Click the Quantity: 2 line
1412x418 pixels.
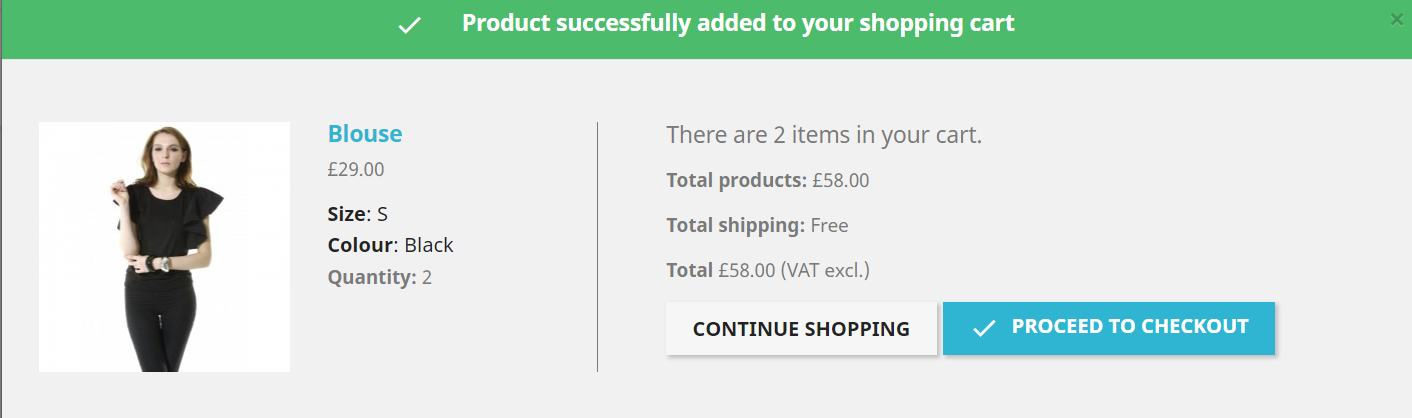coord(379,277)
